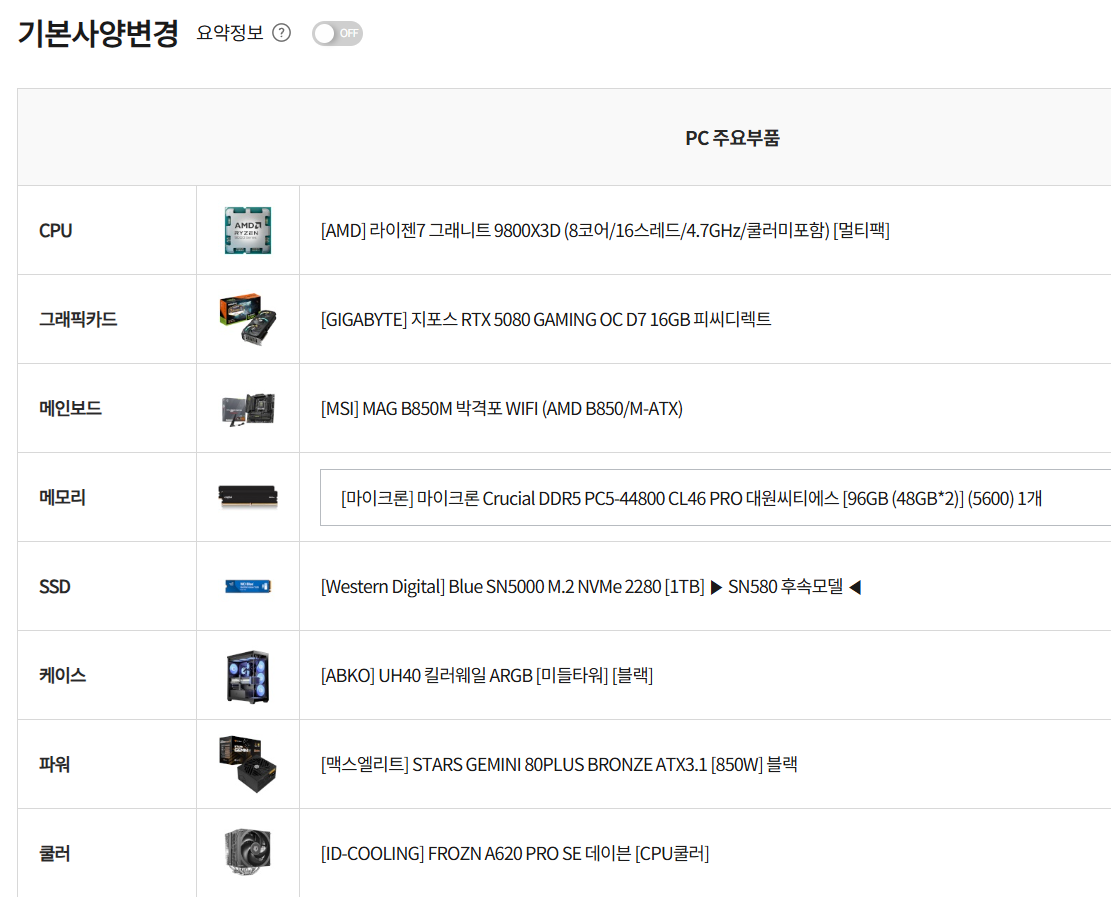This screenshot has width=1111, height=897.
Task: Open the 메모리 selection dropdown
Action: [x=714, y=497]
